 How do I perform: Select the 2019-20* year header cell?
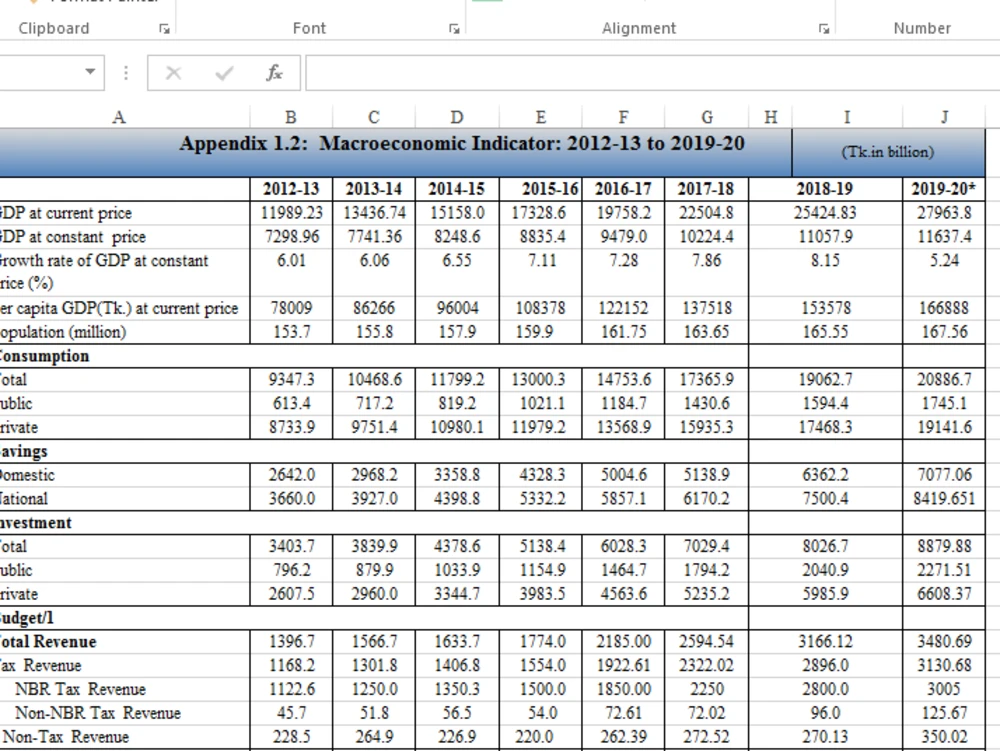[944, 189]
